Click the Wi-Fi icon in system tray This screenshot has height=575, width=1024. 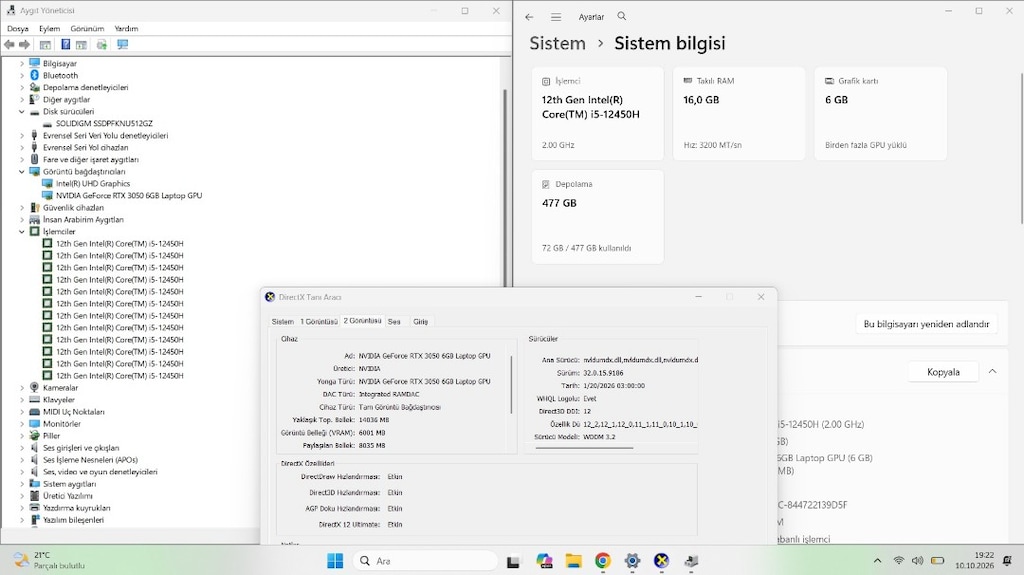[x=899, y=561]
